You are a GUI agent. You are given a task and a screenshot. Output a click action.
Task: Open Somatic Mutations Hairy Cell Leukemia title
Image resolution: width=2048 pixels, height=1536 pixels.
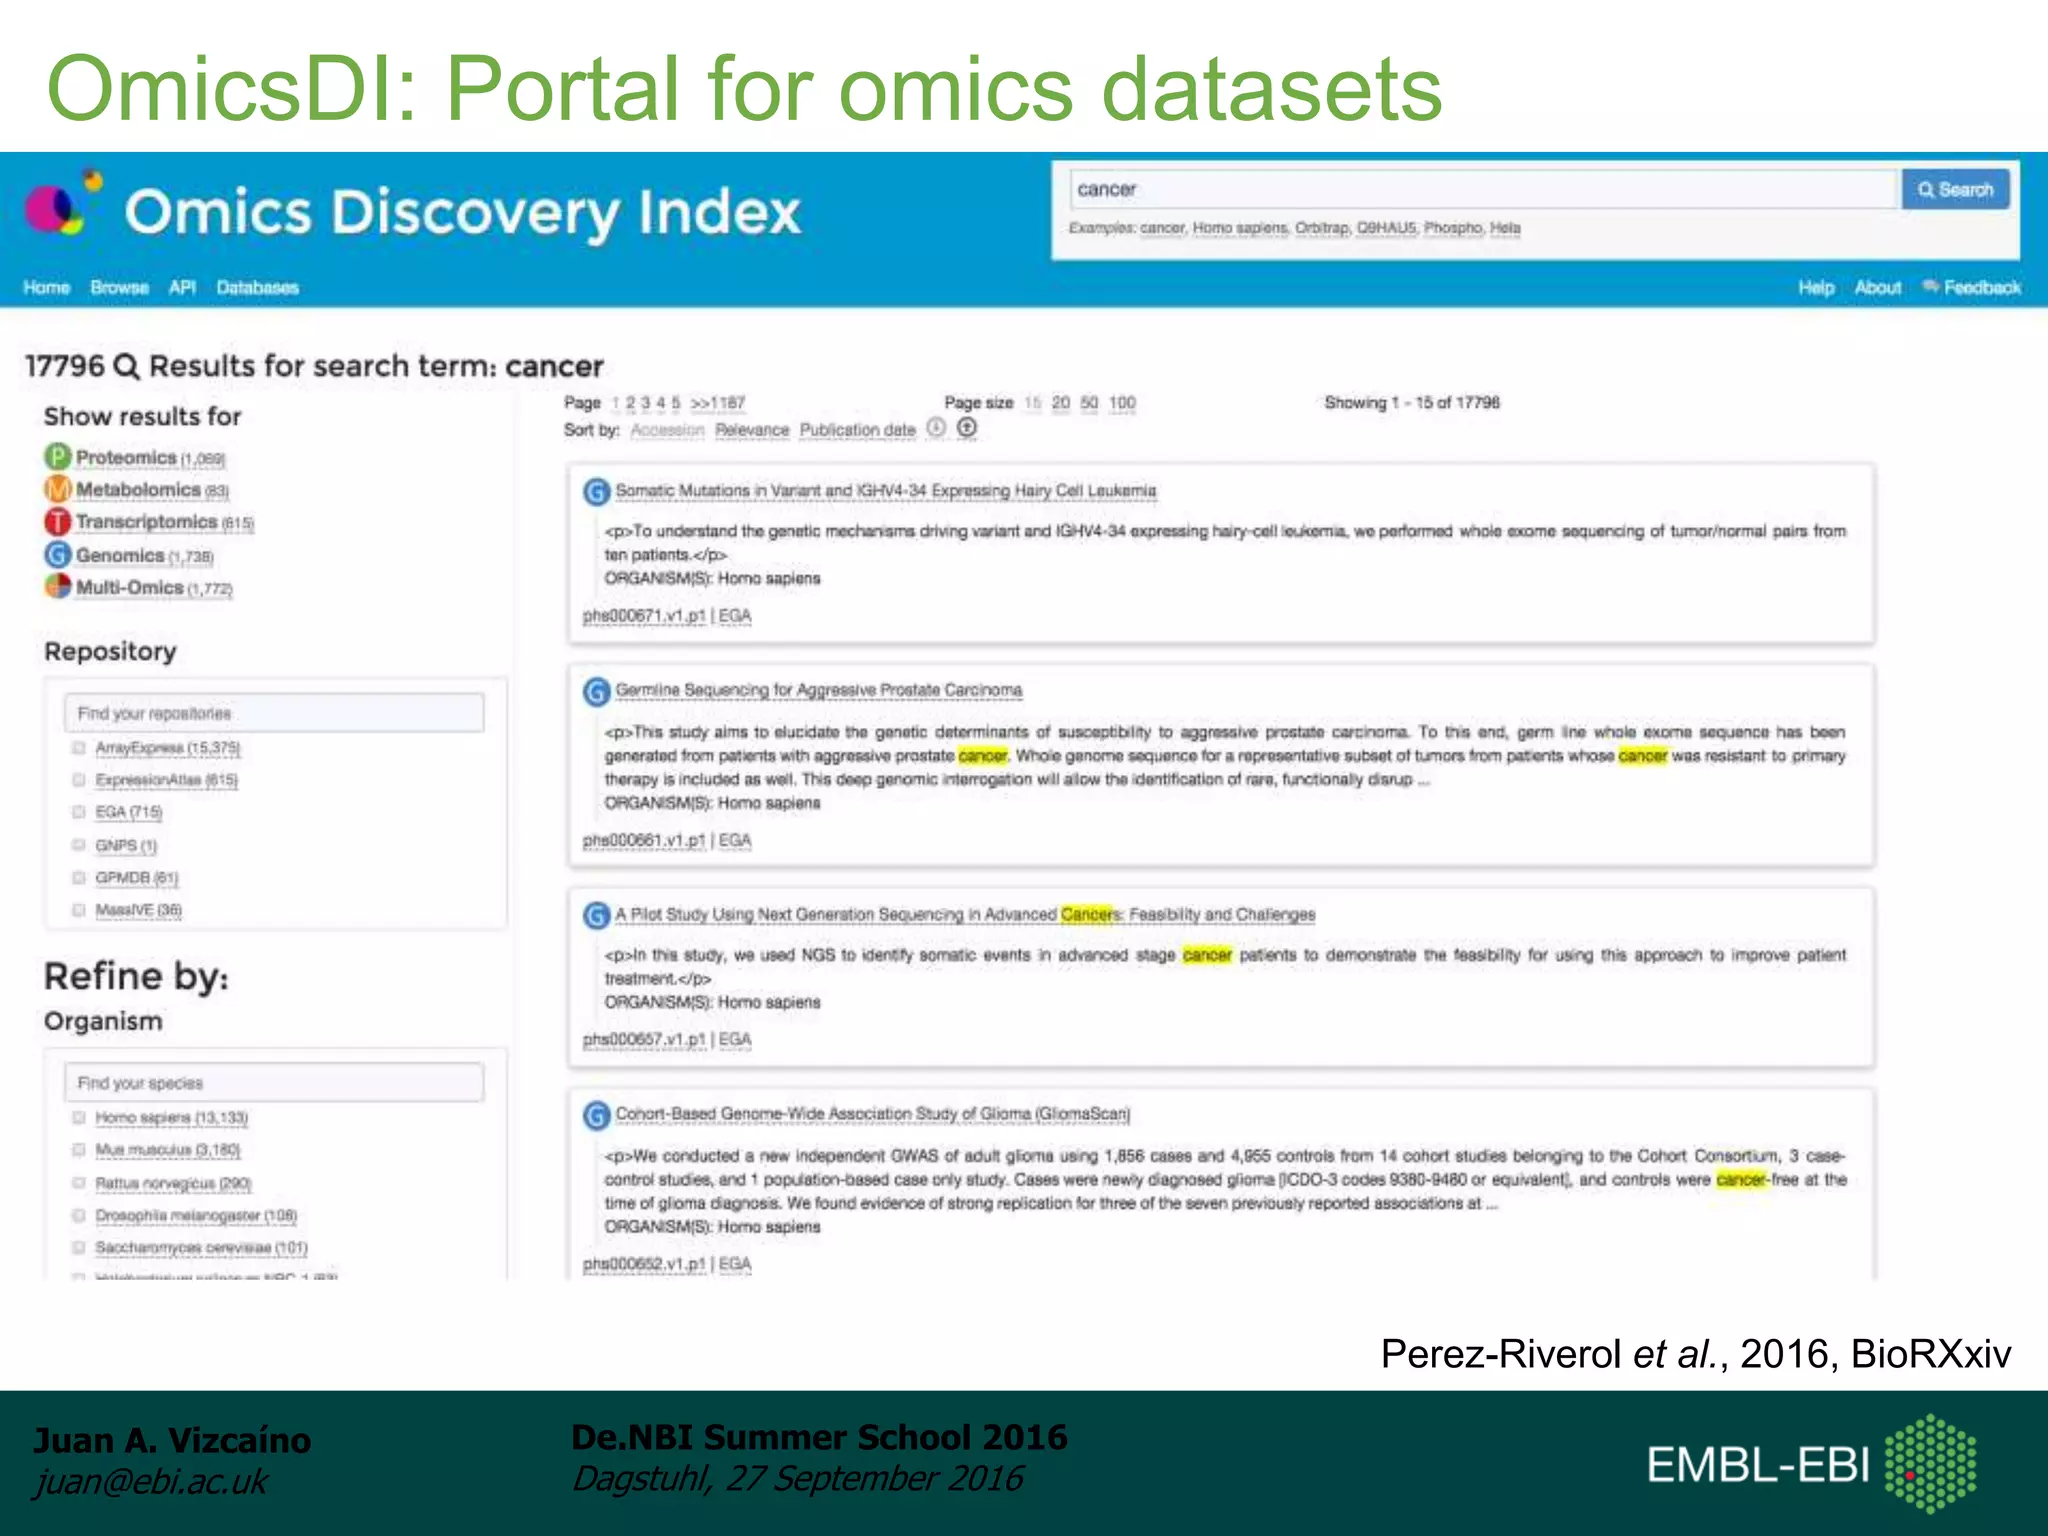[x=886, y=491]
